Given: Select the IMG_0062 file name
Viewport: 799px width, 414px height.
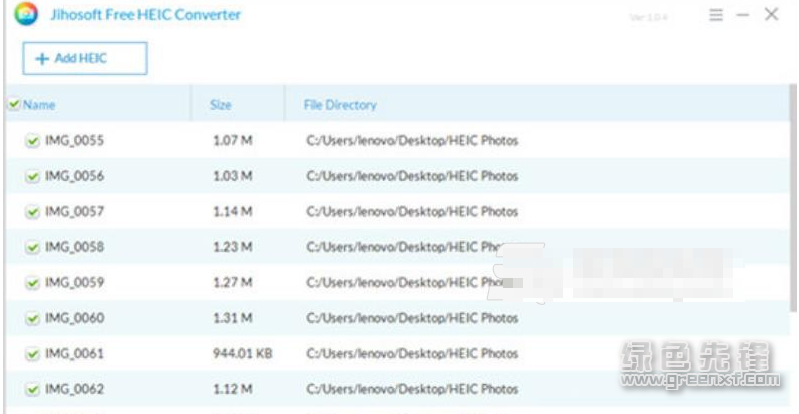Looking at the screenshot, I should click(74, 389).
